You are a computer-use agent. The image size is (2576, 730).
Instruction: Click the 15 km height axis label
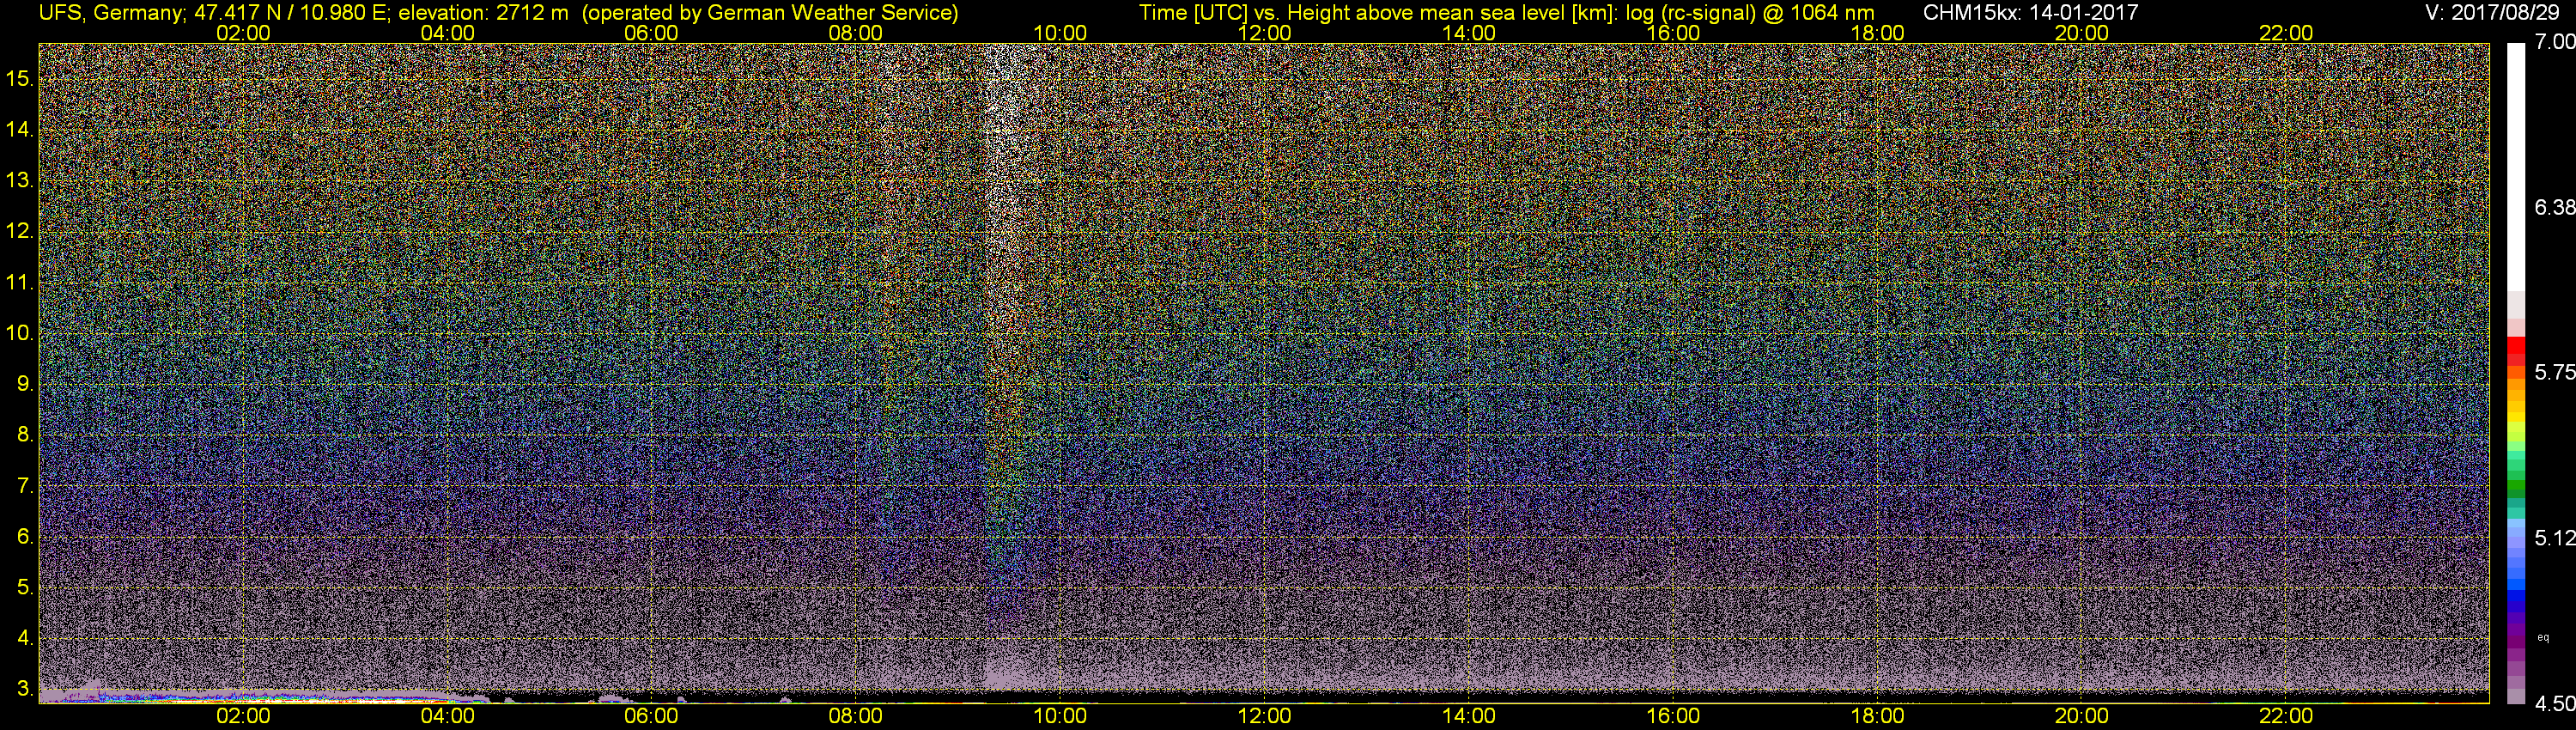[x=19, y=78]
